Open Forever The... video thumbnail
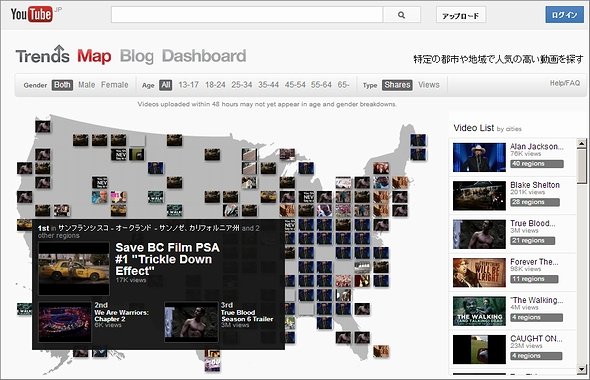 tap(479, 273)
